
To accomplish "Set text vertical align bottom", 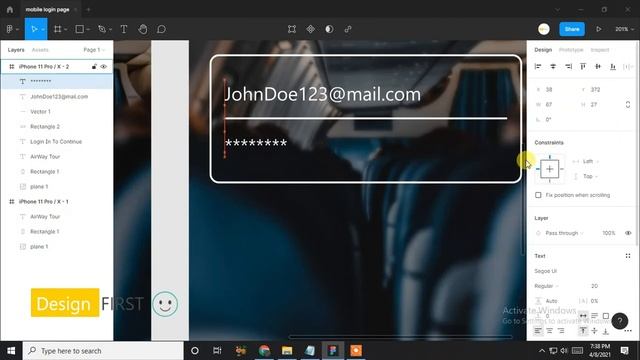I will click(x=606, y=331).
